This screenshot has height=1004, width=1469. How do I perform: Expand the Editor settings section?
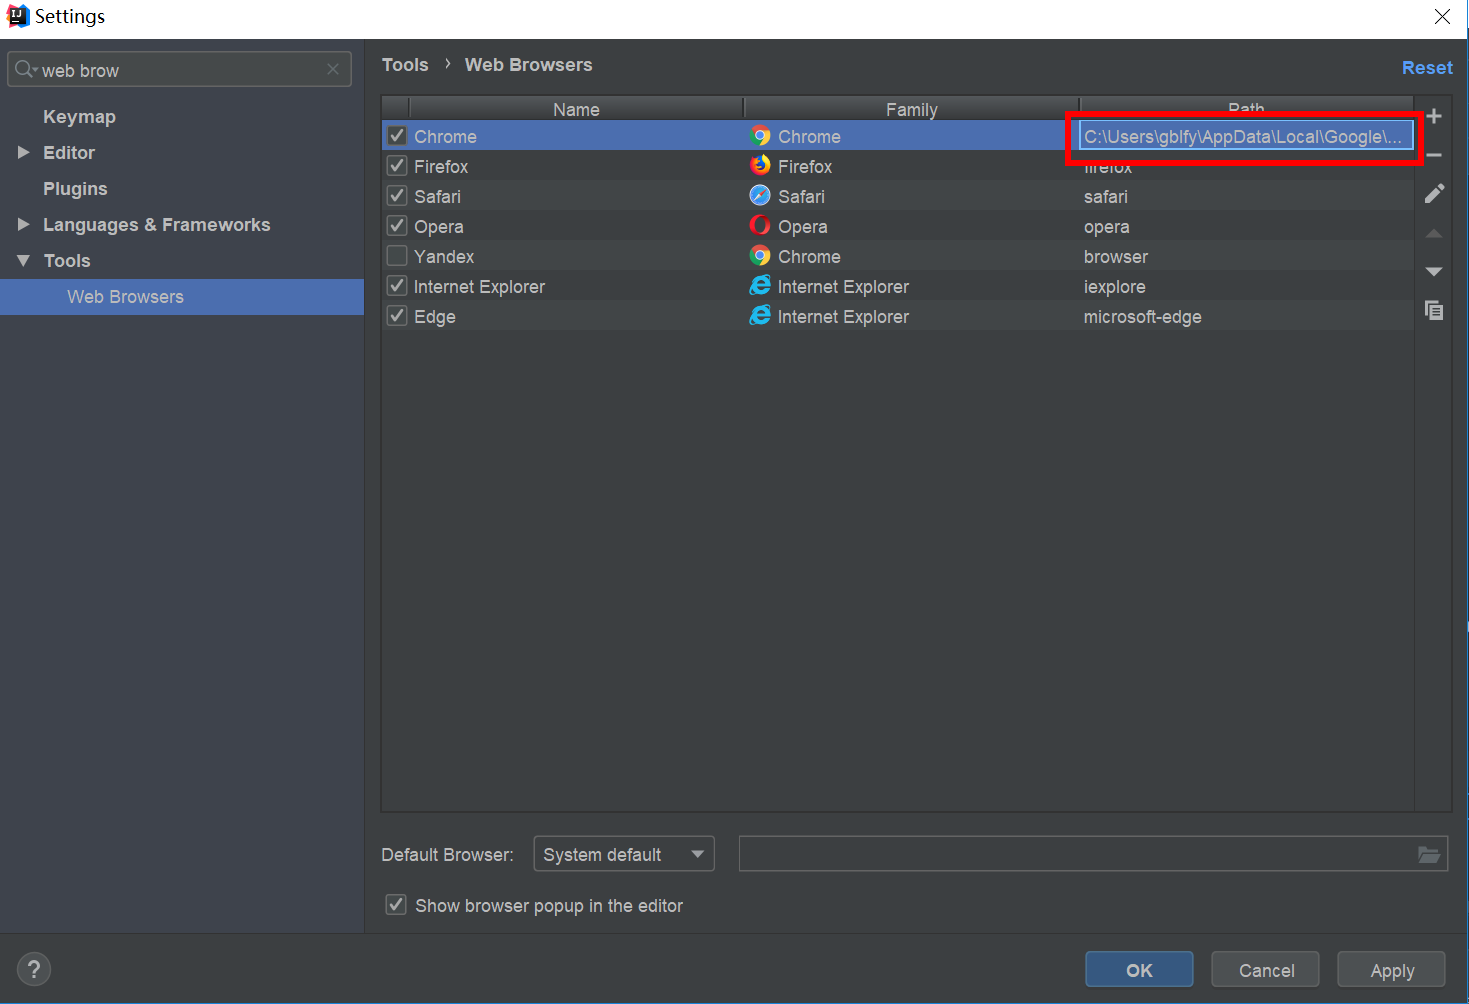click(23, 152)
